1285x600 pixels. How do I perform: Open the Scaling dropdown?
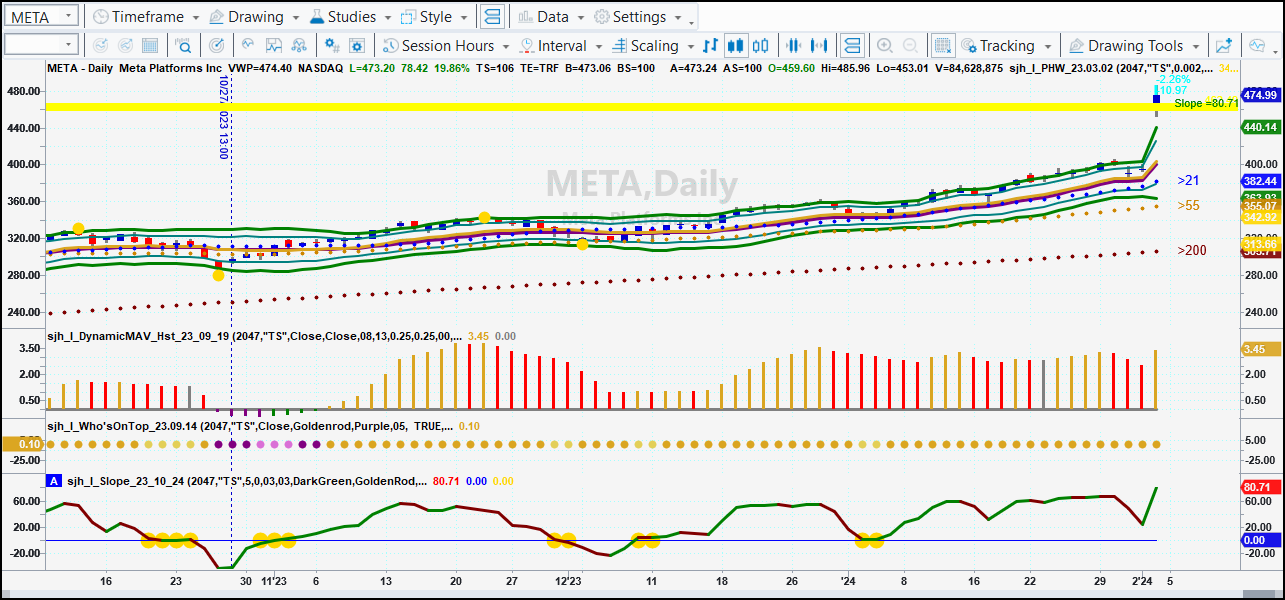tap(653, 46)
